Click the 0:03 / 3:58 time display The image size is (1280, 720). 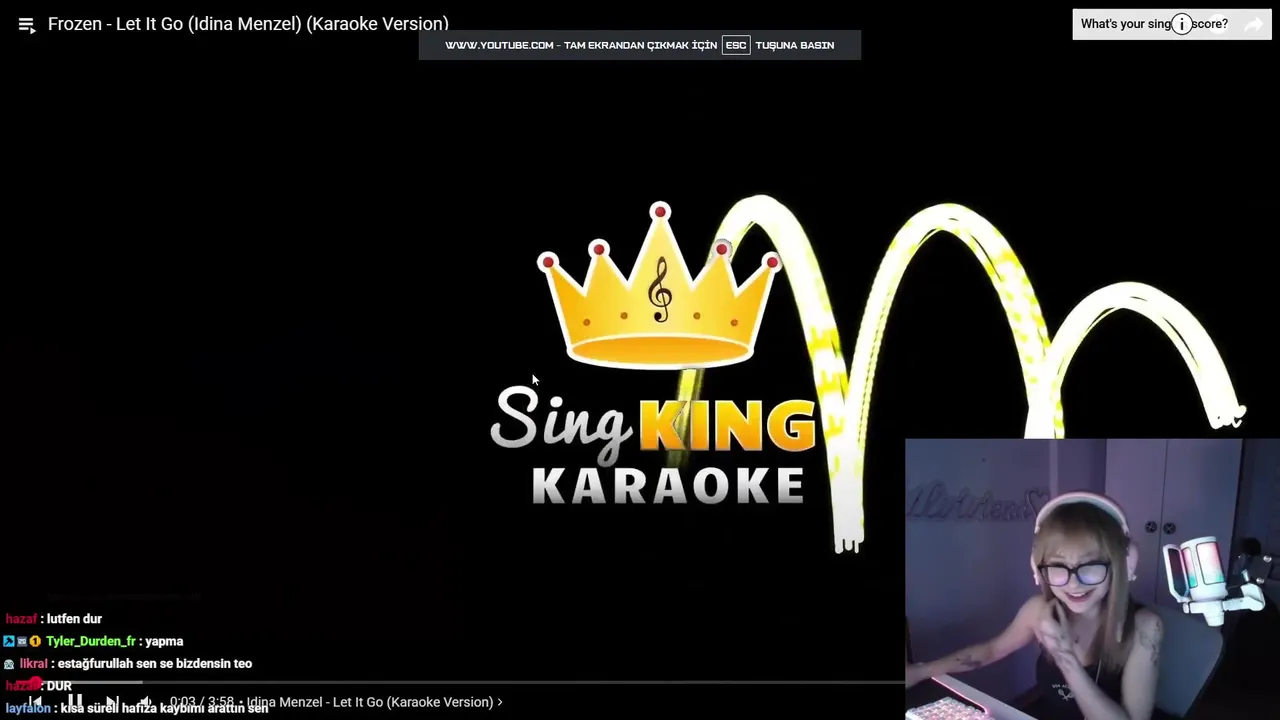201,702
